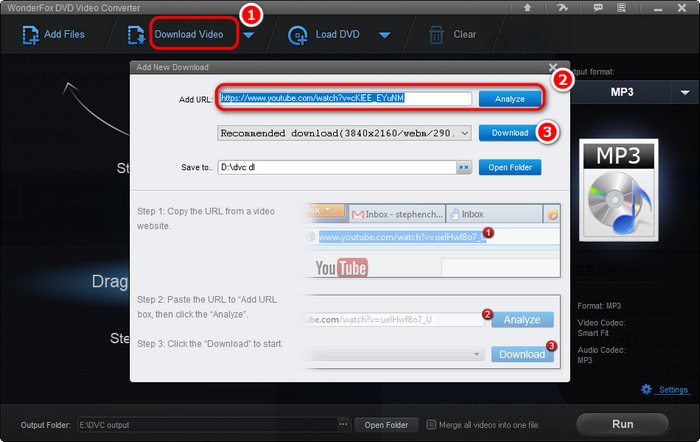
Task: Click 'Step 1: Copy the URL' instruction text
Action: tap(206, 218)
